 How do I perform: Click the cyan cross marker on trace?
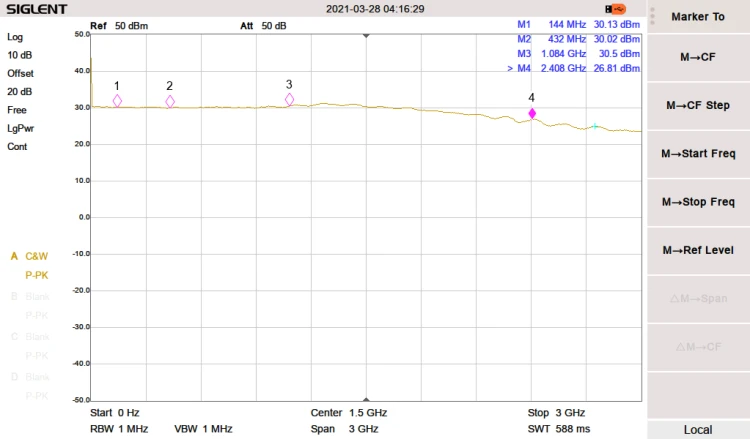[595, 126]
